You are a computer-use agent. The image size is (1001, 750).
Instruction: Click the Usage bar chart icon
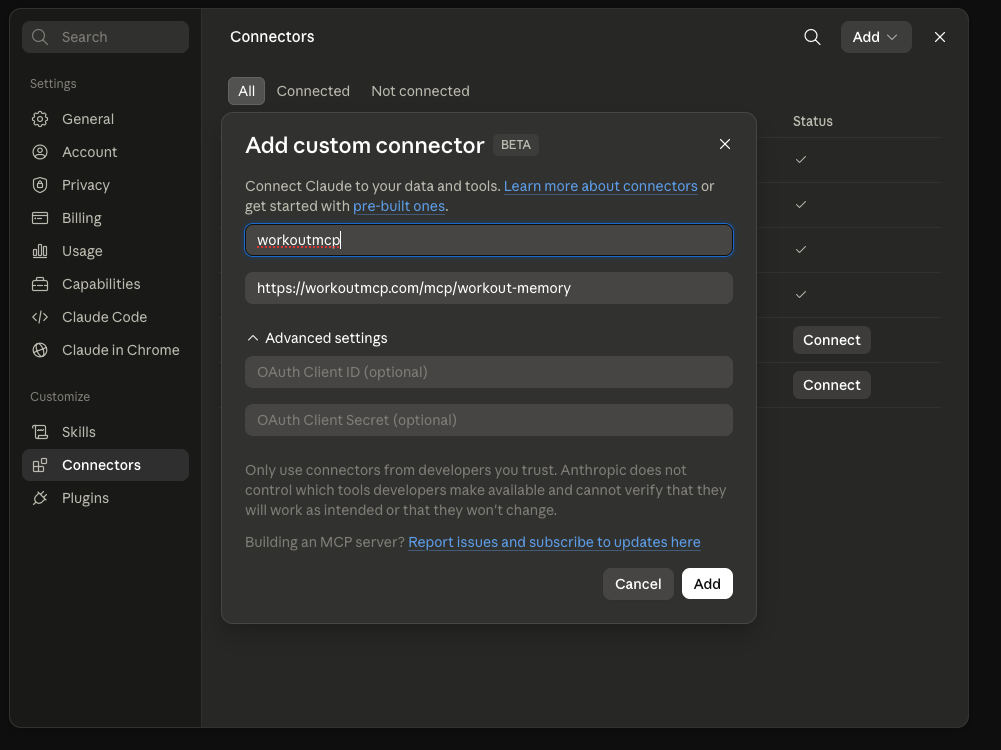point(40,251)
